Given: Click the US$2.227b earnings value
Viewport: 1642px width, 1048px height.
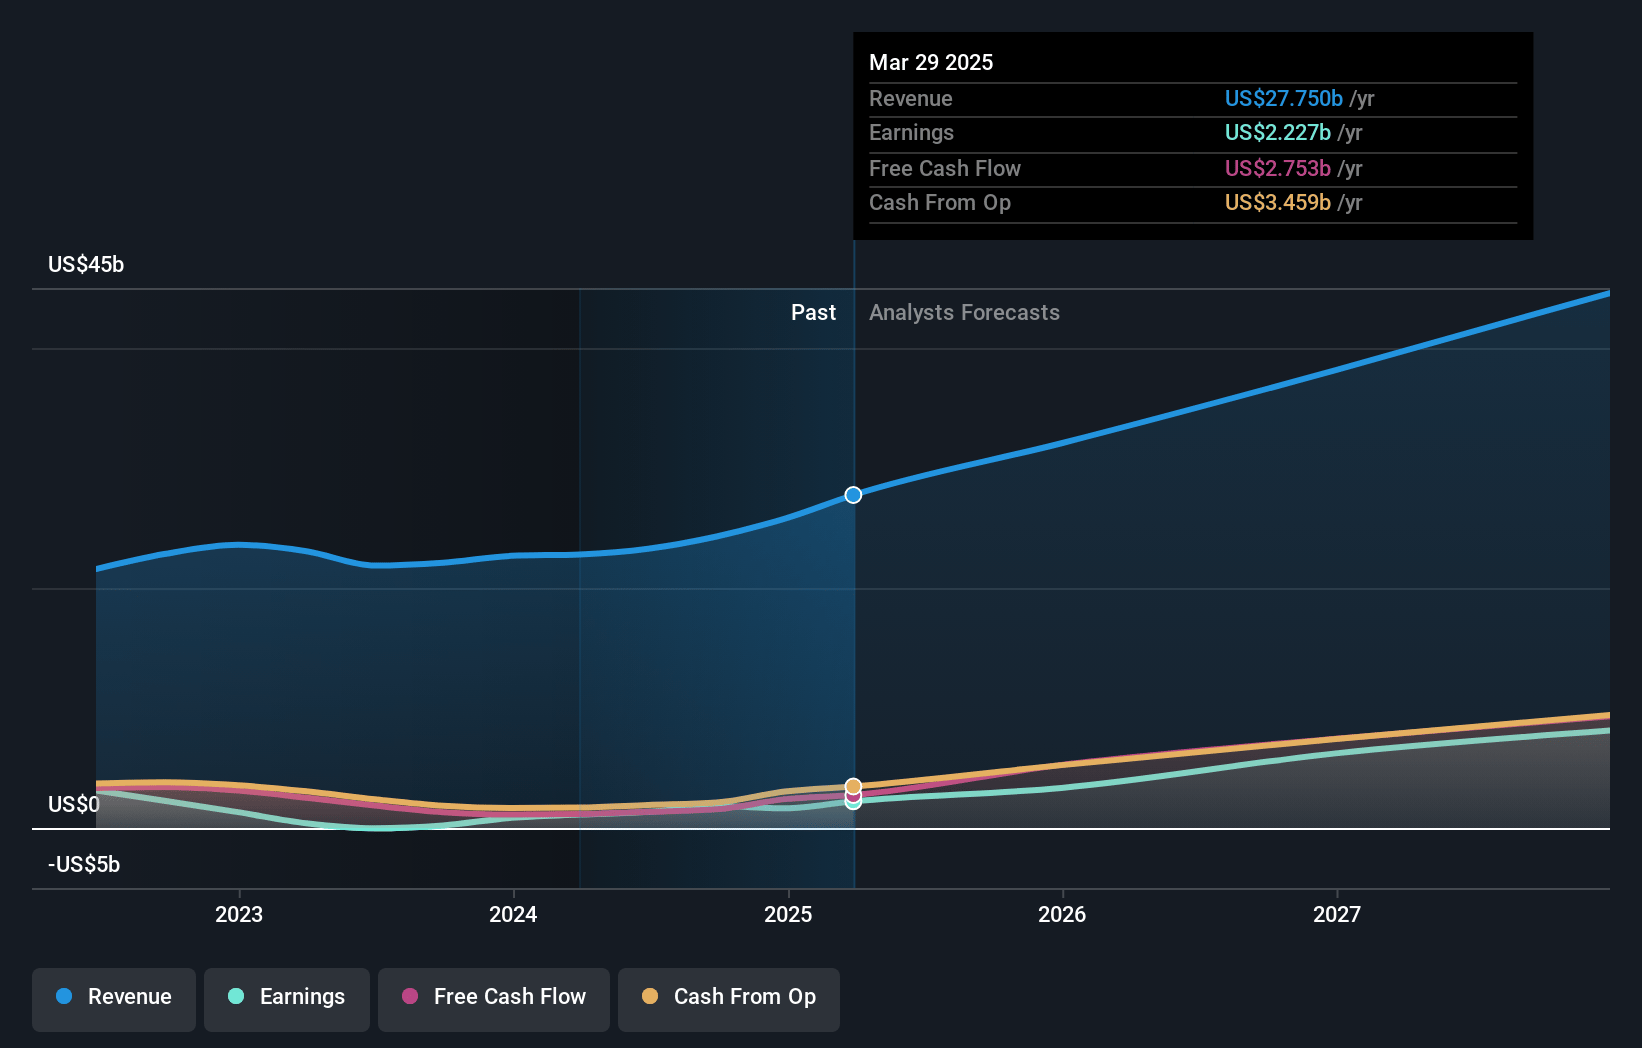Looking at the screenshot, I should [x=1278, y=132].
